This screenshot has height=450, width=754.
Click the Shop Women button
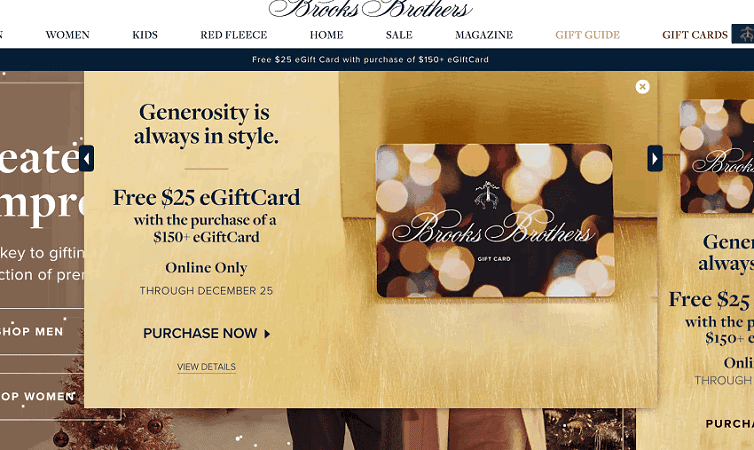tap(38, 397)
